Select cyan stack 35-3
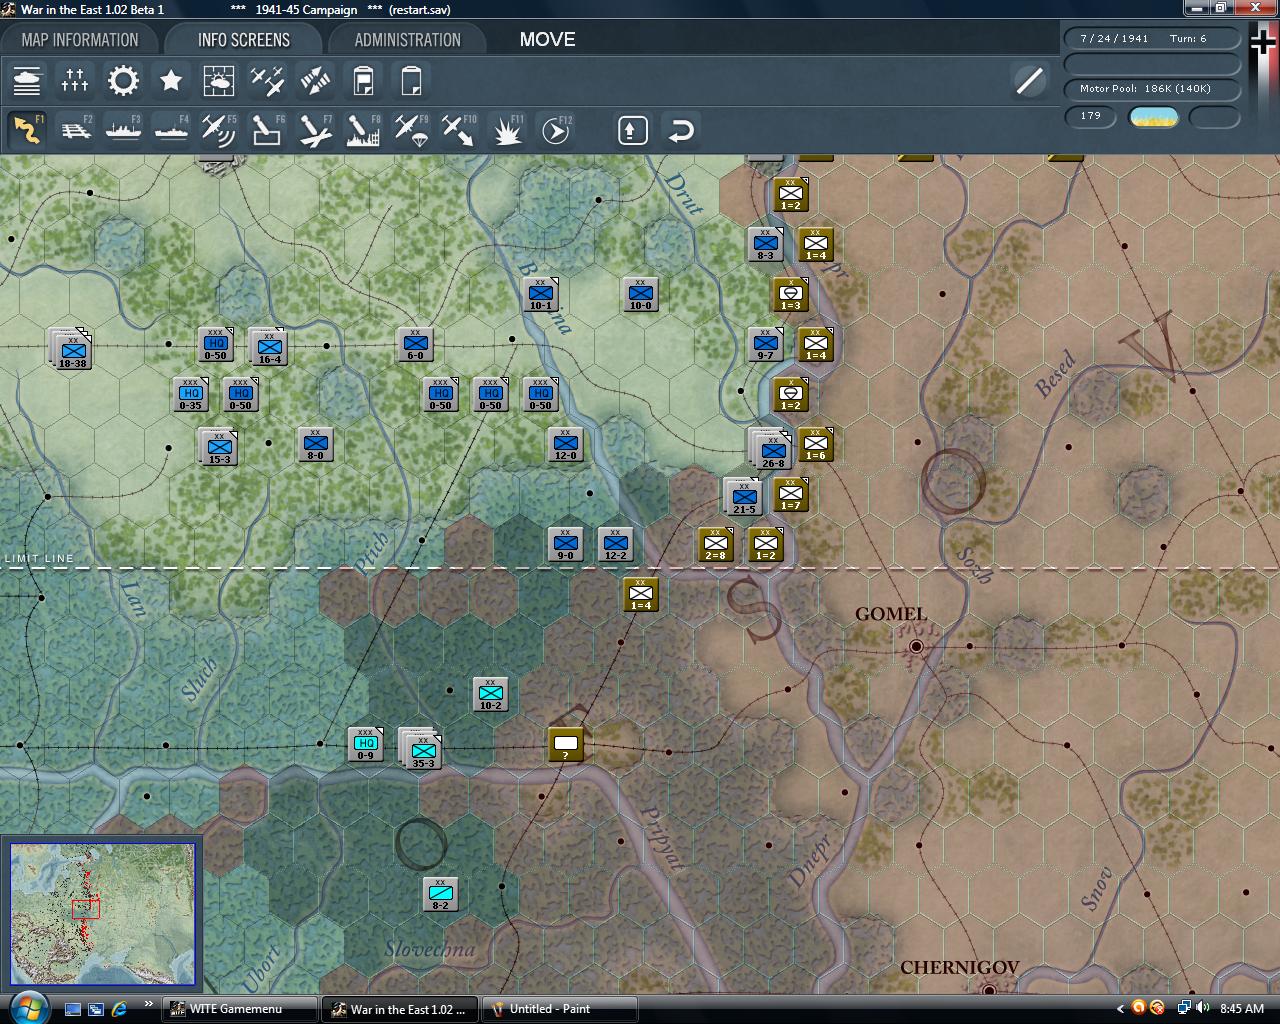The width and height of the screenshot is (1280, 1024). pyautogui.click(x=421, y=748)
